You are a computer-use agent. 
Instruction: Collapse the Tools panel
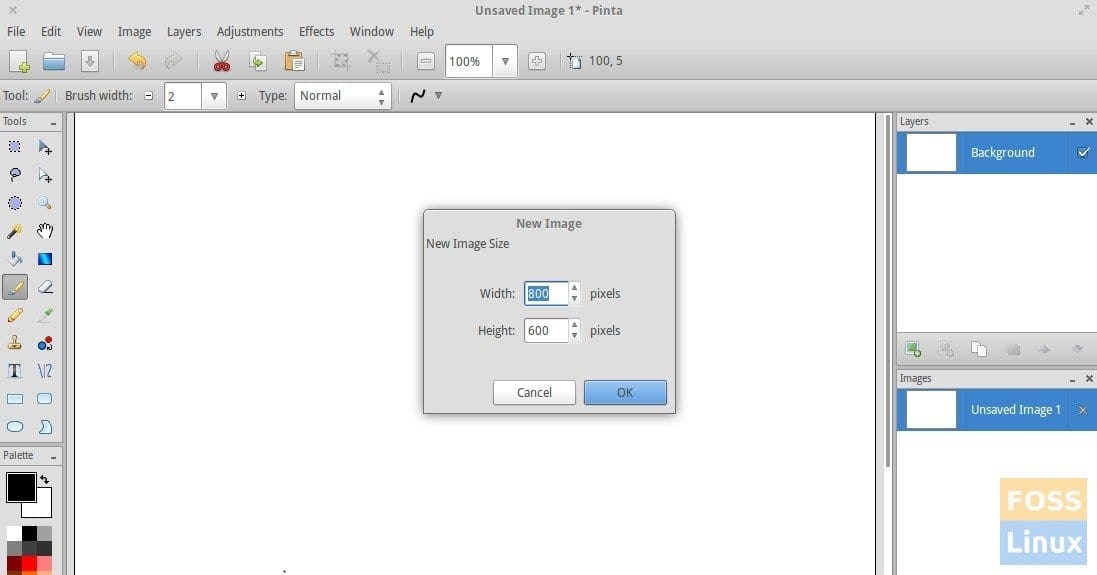[x=53, y=122]
